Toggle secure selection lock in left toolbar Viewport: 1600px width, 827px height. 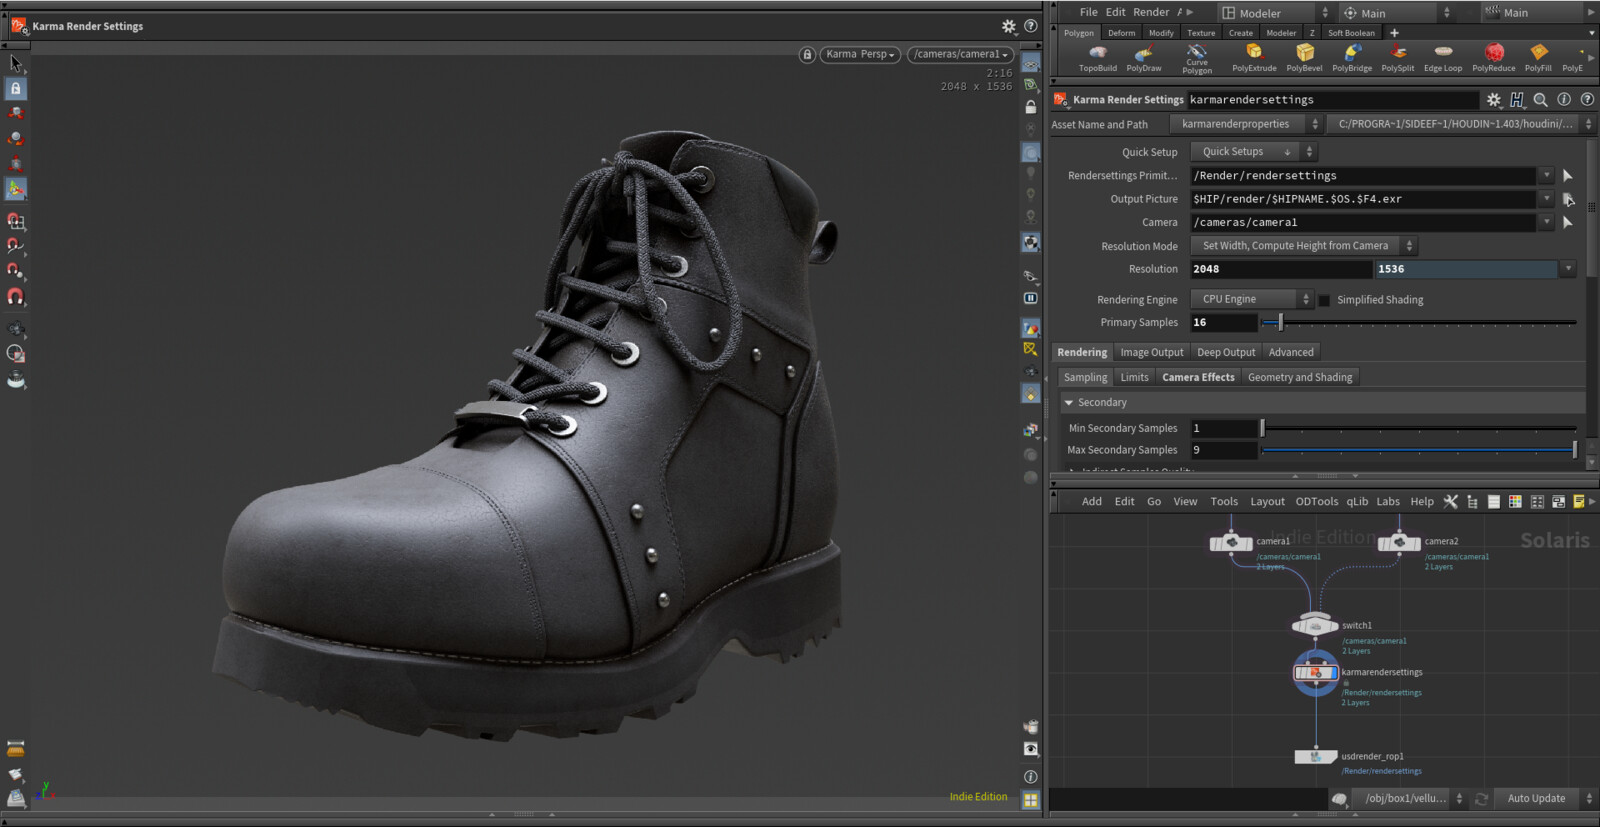(15, 88)
